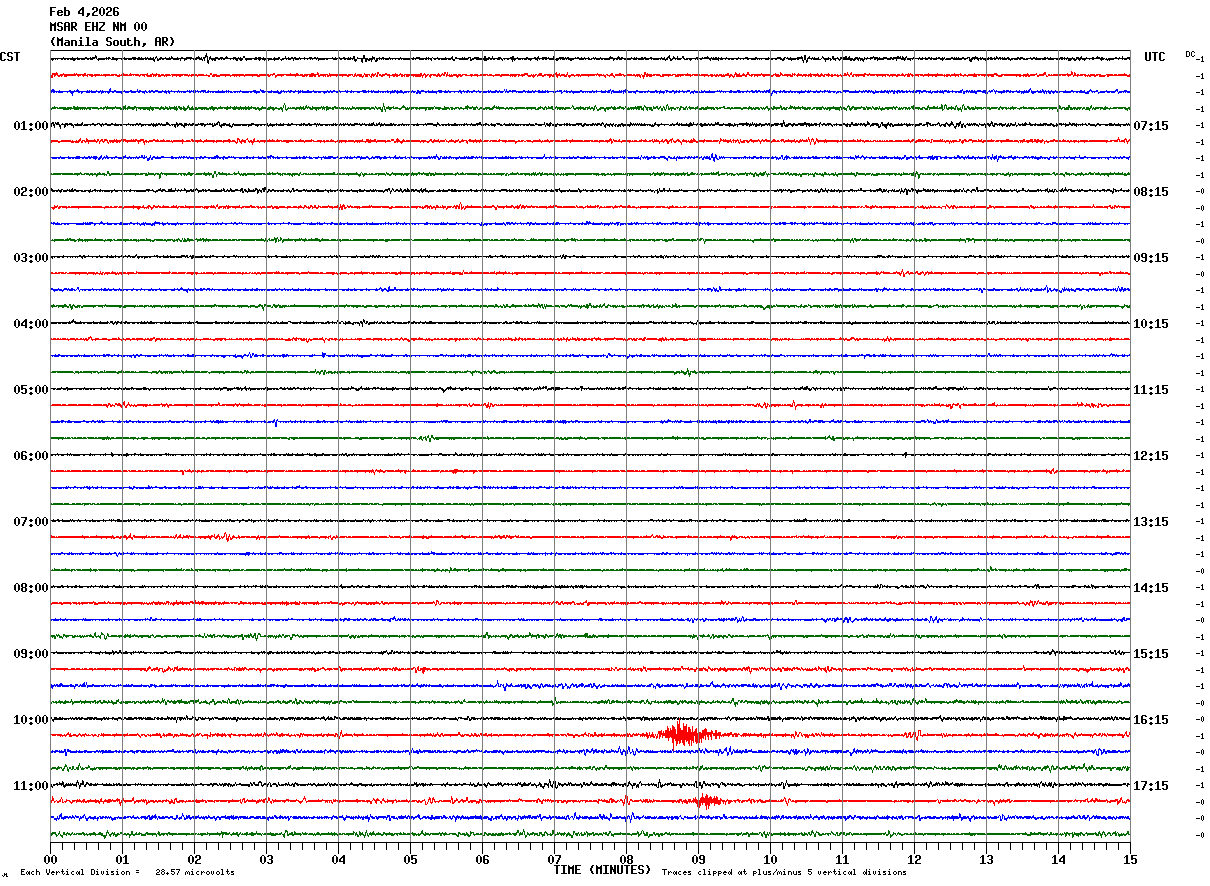Click the minute 15 tick label on the axis
Viewport: 1210px width, 886px height.
click(x=1130, y=859)
